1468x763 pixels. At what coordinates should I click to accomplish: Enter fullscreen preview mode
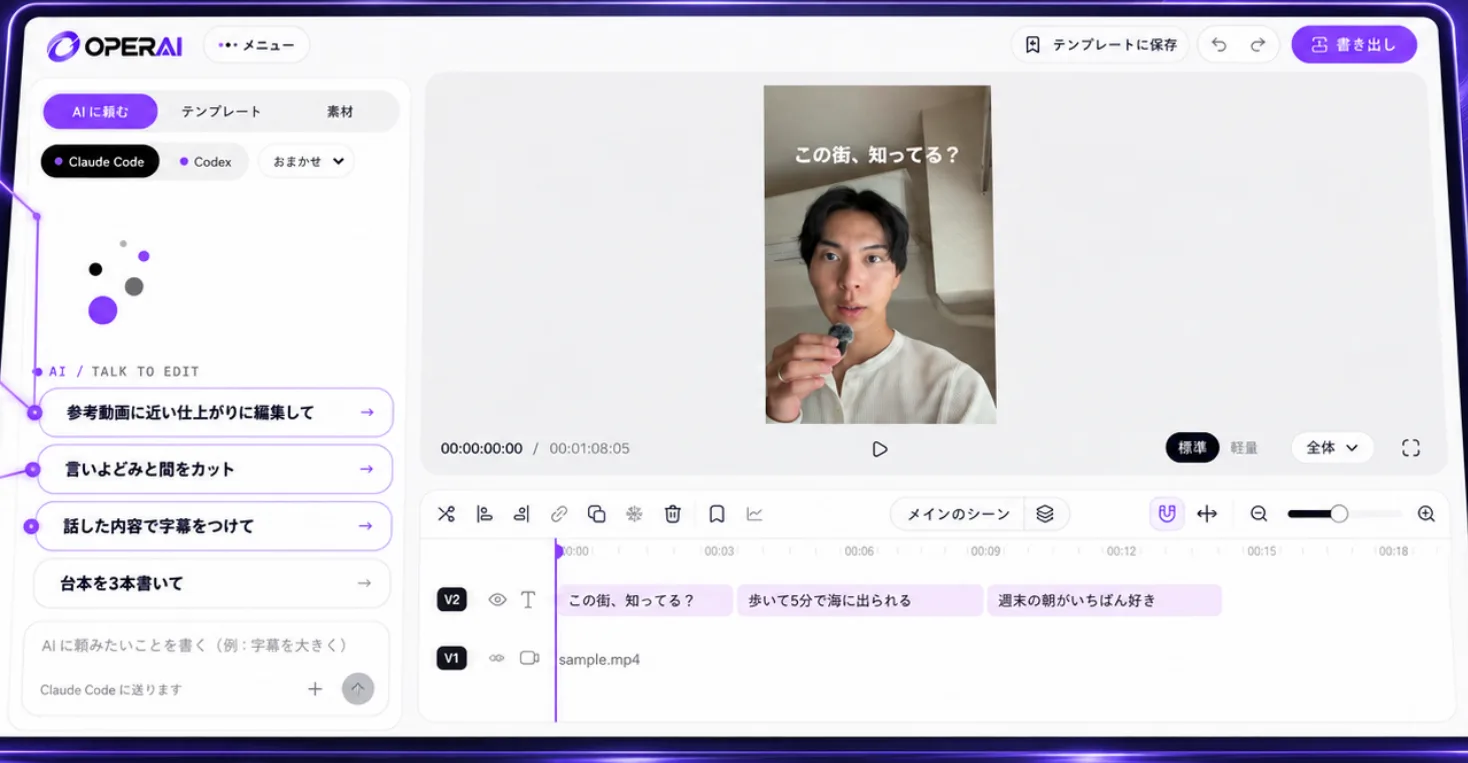tap(1411, 448)
